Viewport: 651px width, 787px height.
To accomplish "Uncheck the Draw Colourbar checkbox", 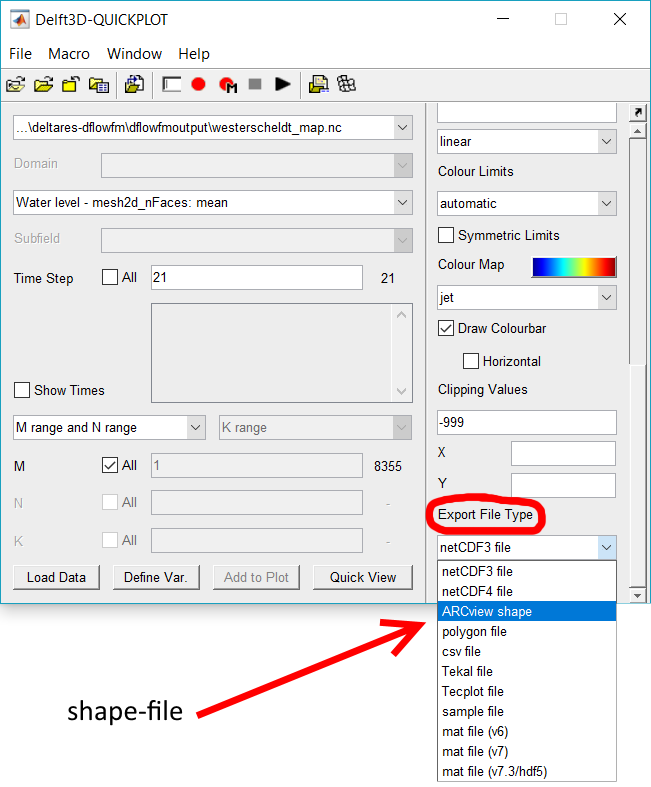I will tap(446, 329).
